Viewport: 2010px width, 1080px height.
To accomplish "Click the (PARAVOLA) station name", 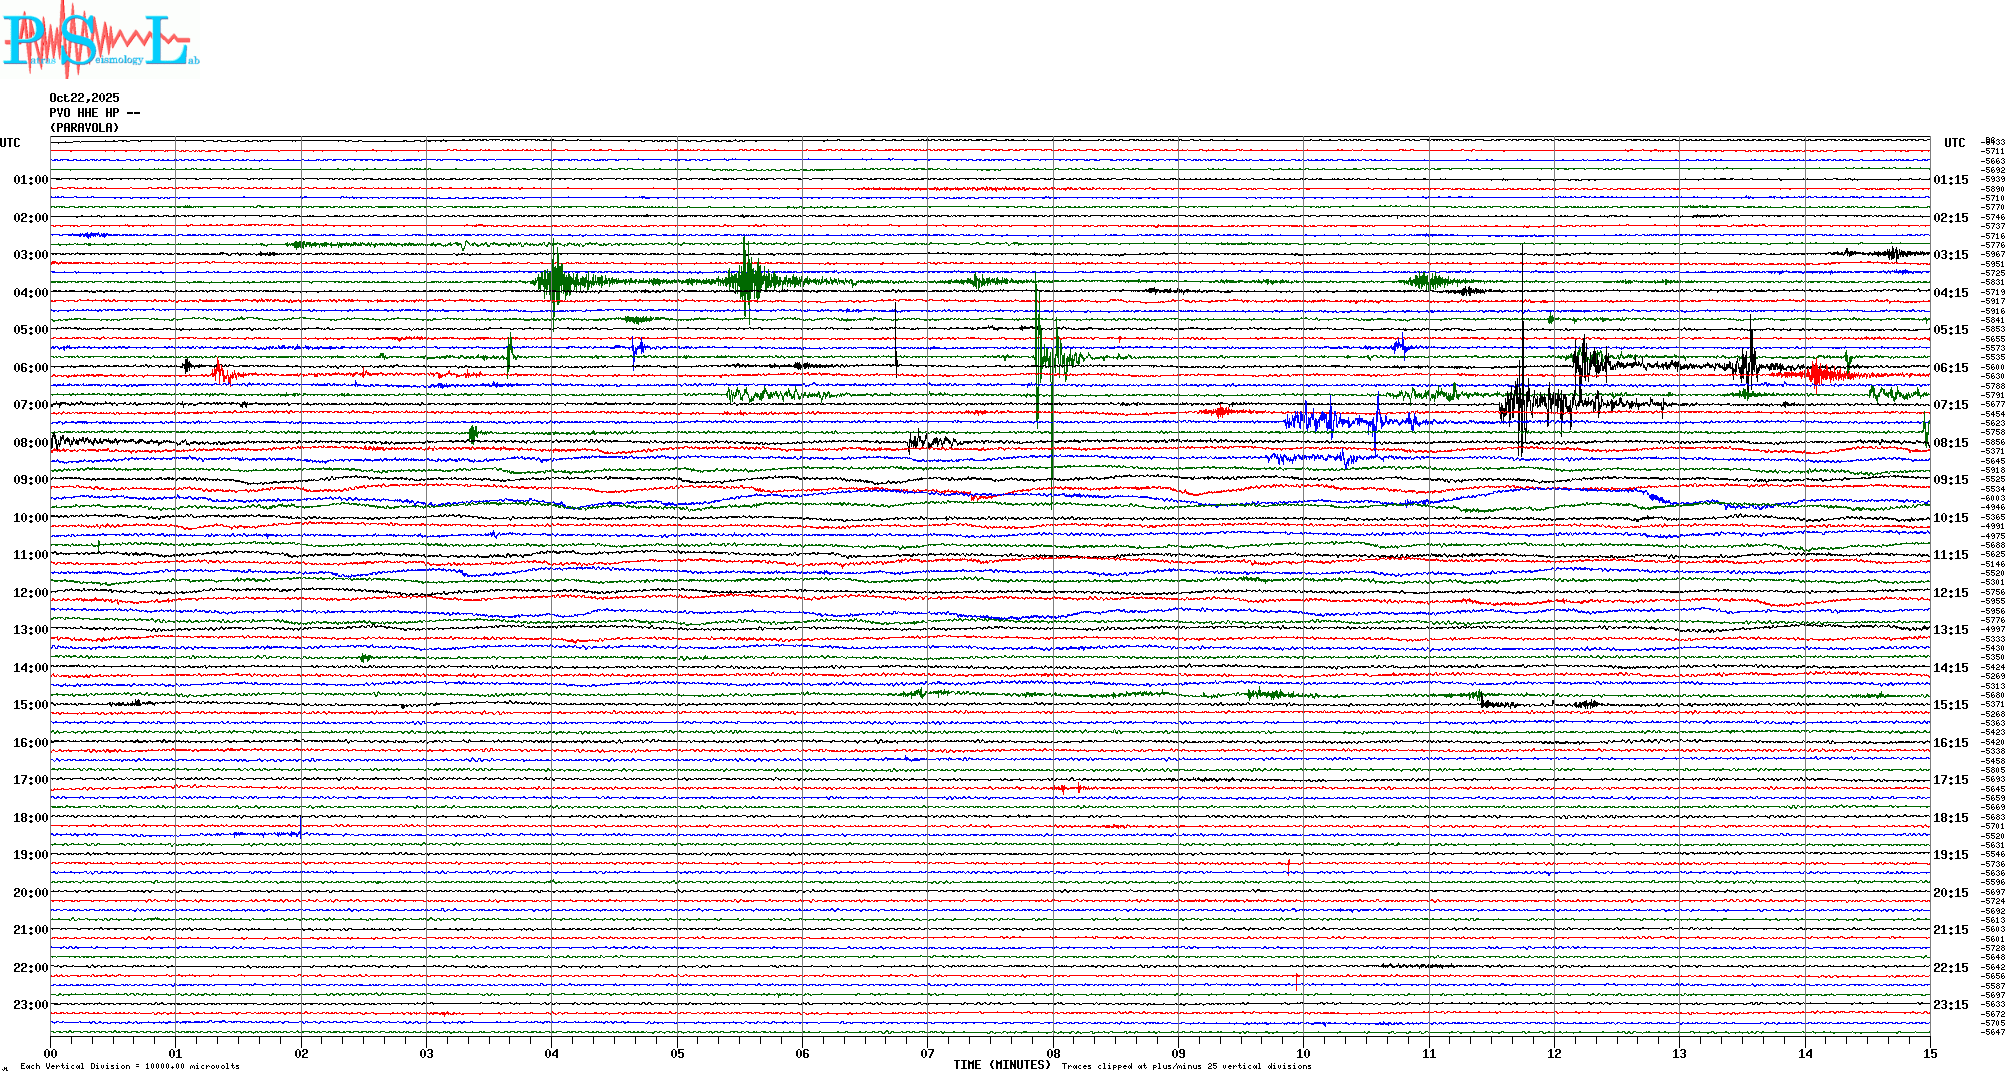I will (84, 128).
